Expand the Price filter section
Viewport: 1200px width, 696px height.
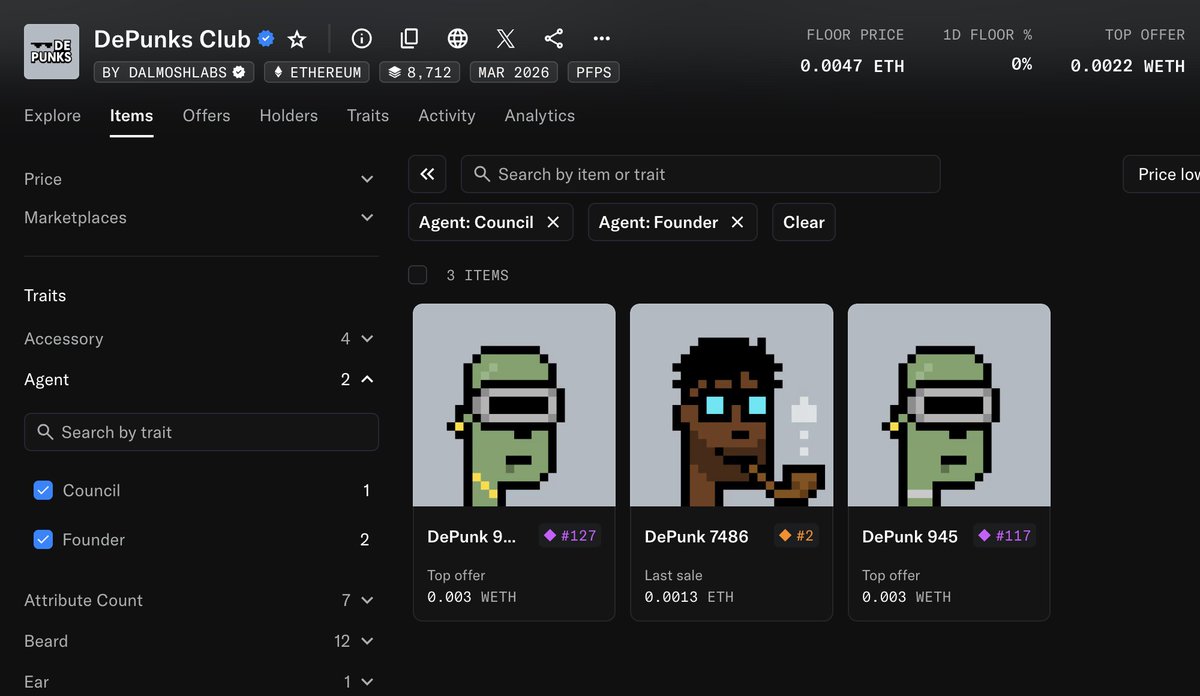(200, 179)
